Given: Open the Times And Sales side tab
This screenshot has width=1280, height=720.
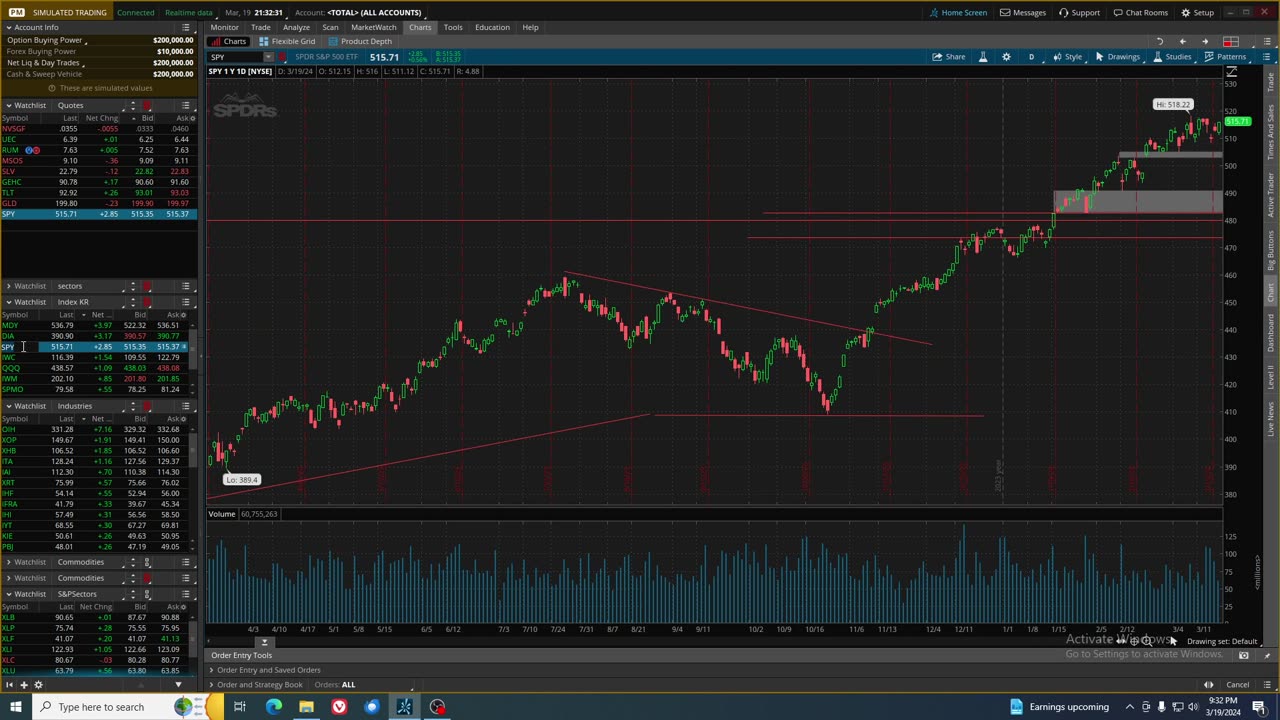Looking at the screenshot, I should [1271, 134].
